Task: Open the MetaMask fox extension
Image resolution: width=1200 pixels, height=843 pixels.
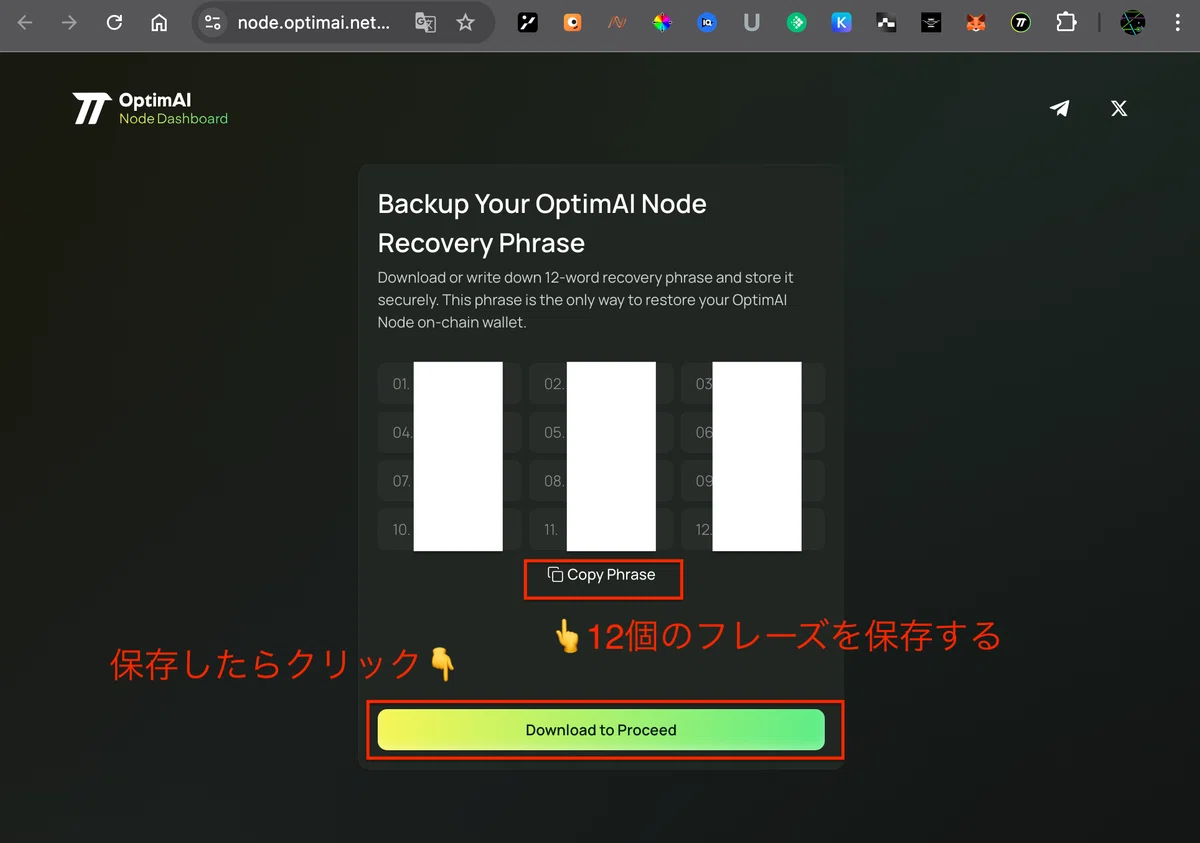Action: (976, 22)
